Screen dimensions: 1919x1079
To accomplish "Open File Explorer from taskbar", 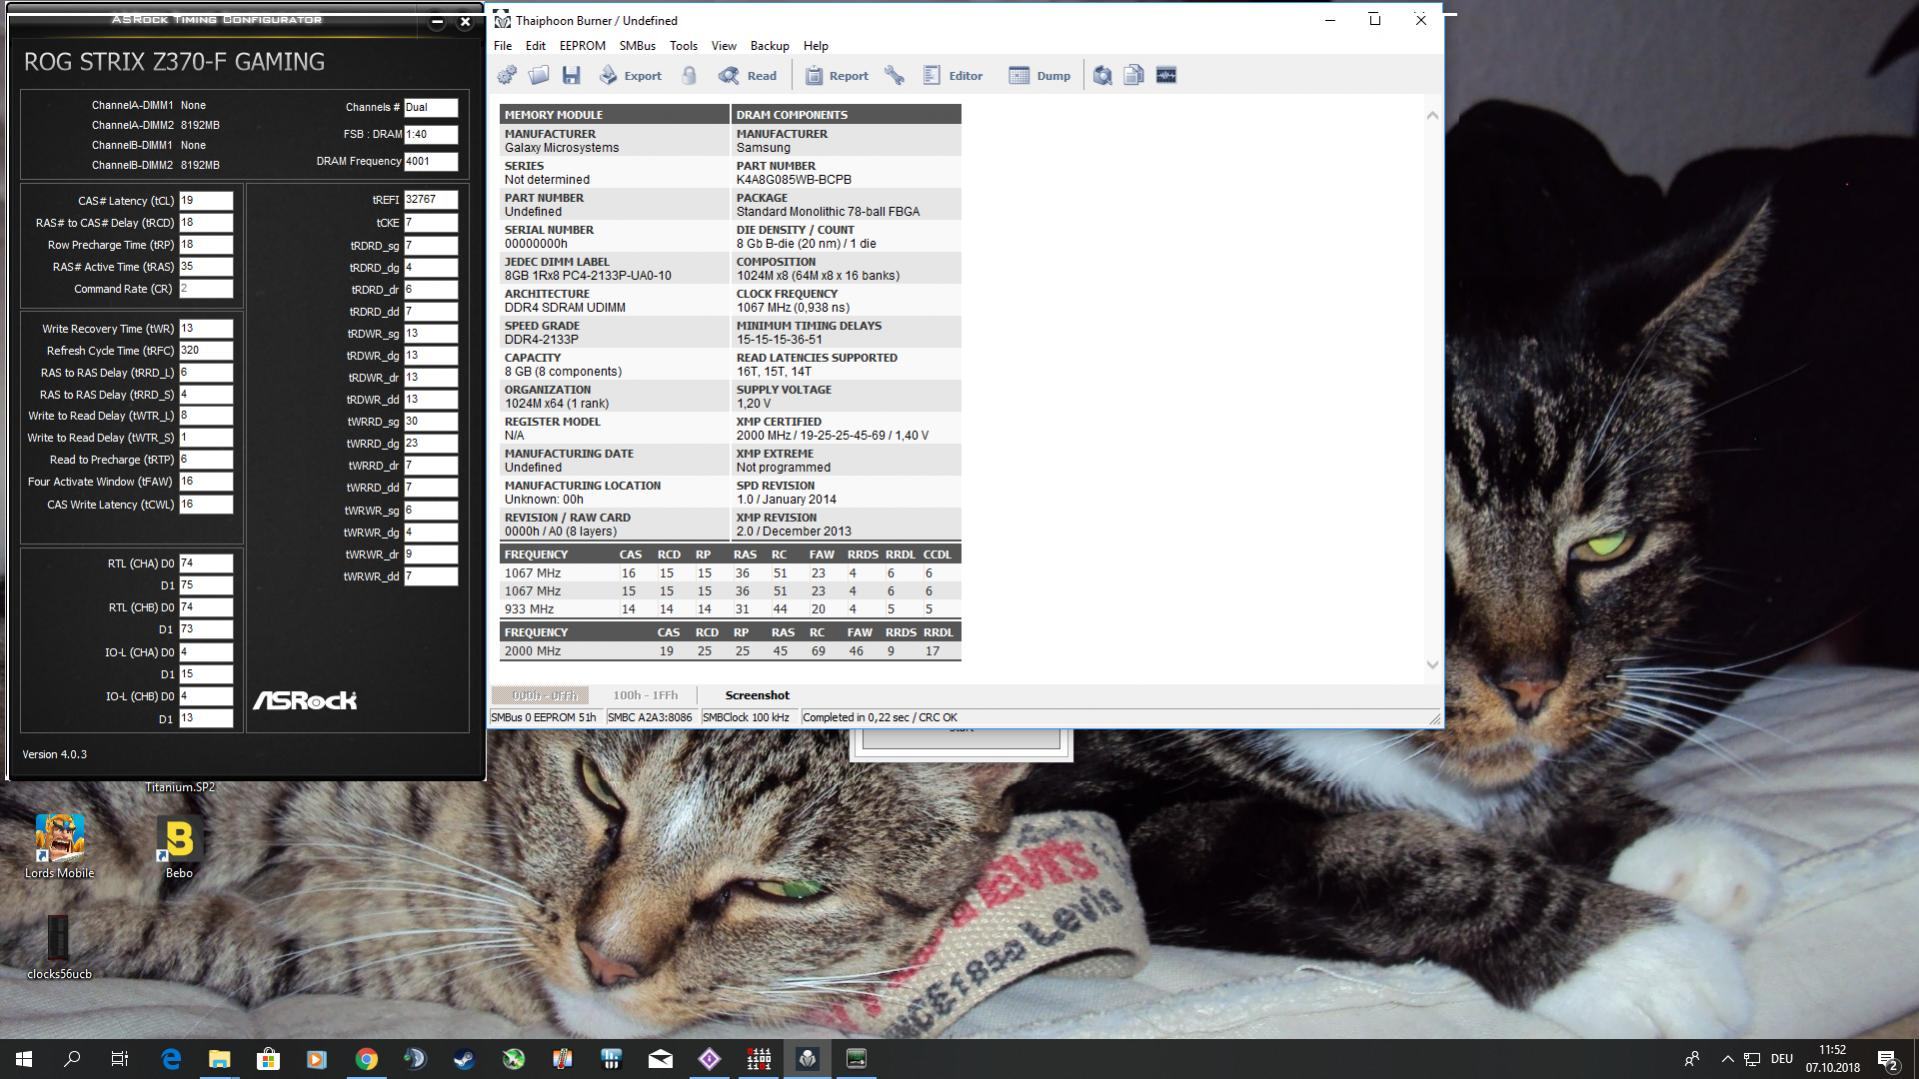I will point(219,1059).
